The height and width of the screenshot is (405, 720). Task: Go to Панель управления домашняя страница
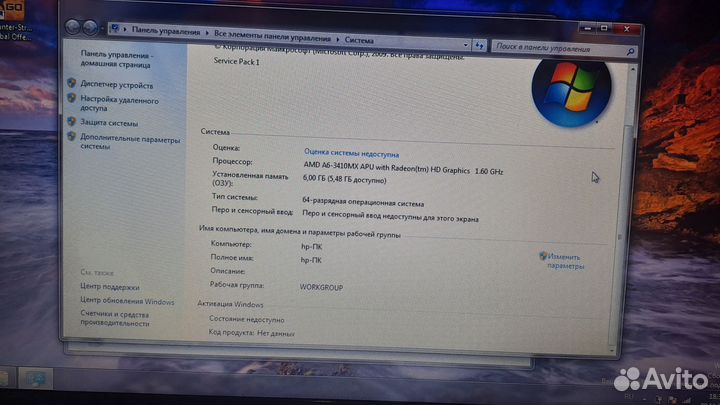click(x=115, y=60)
